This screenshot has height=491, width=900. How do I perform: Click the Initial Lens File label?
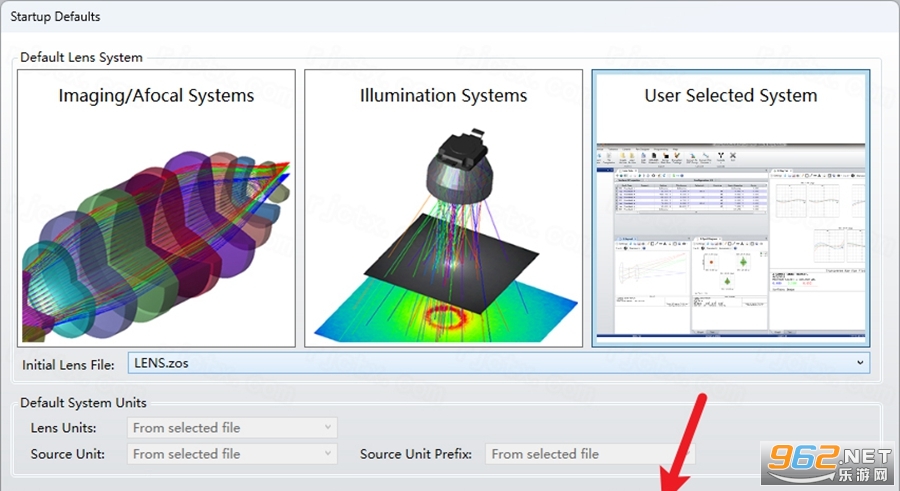[68, 365]
